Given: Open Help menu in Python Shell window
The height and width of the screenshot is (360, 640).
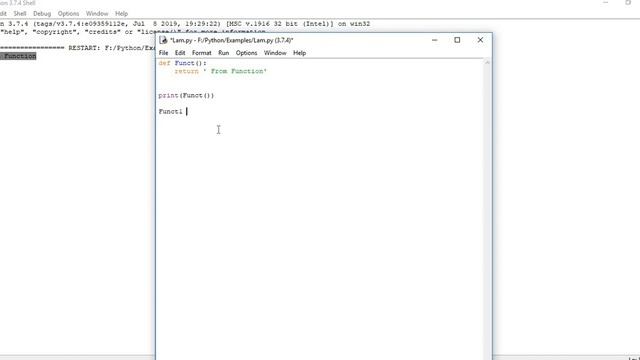Looking at the screenshot, I should 121,13.
